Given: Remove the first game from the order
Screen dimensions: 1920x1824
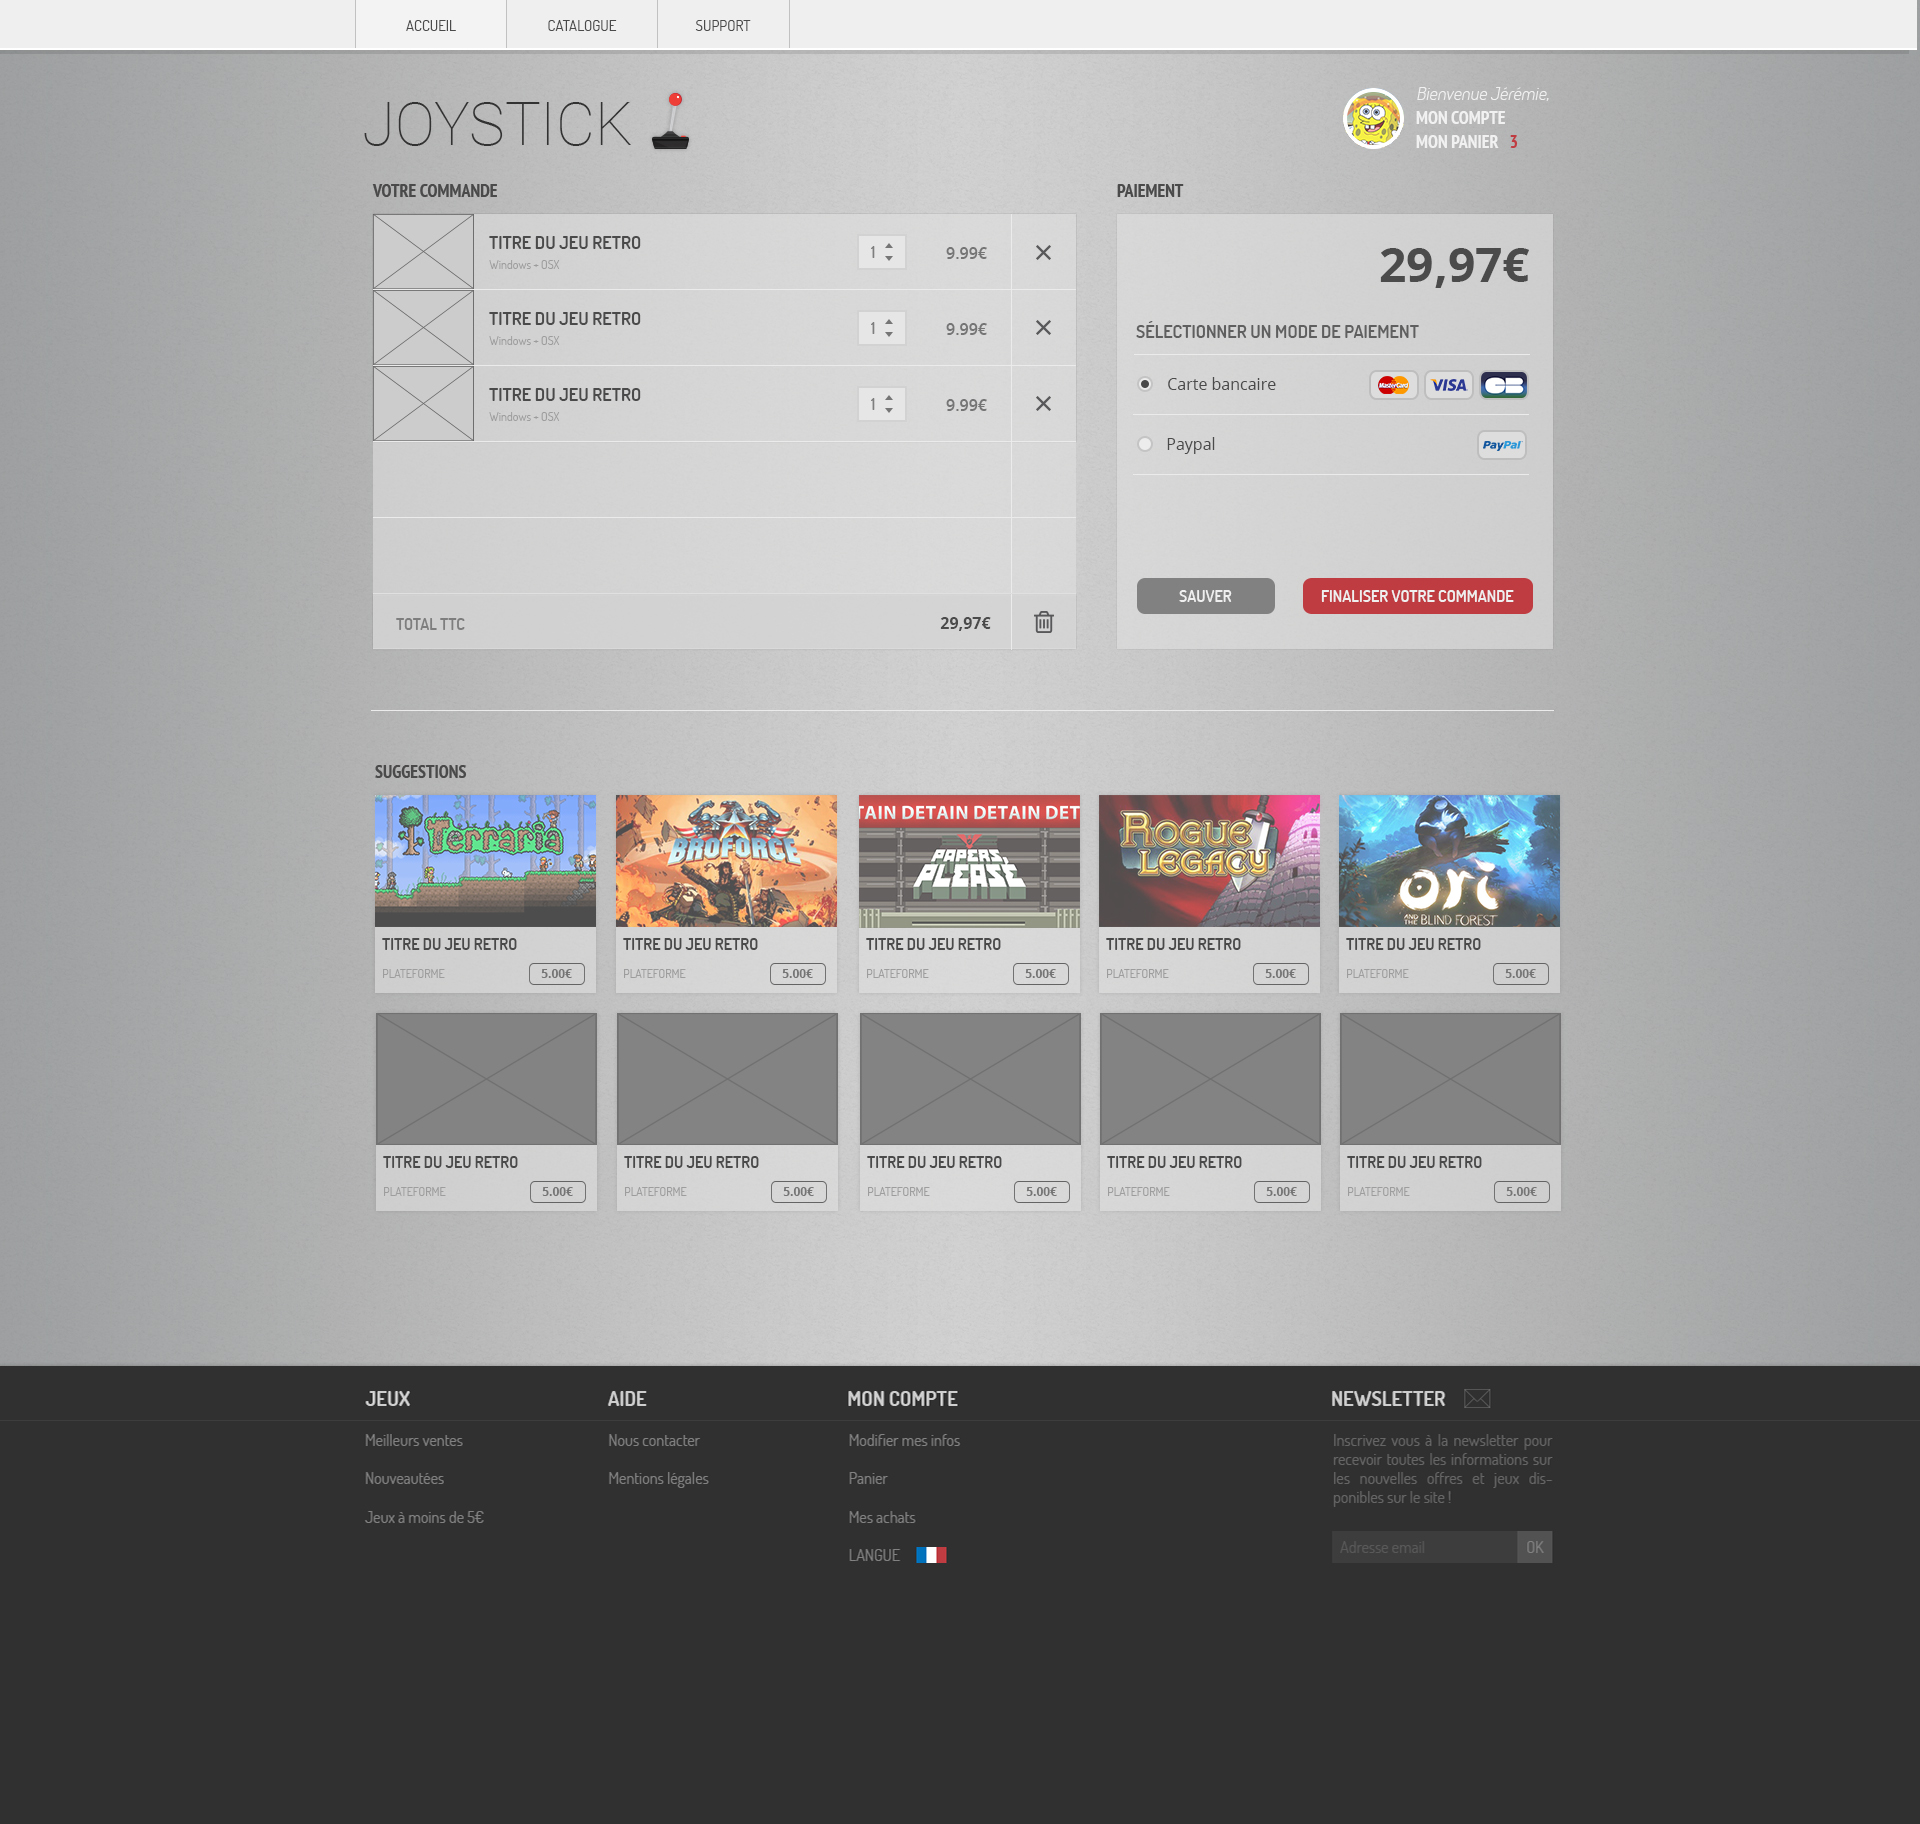Looking at the screenshot, I should 1043,253.
